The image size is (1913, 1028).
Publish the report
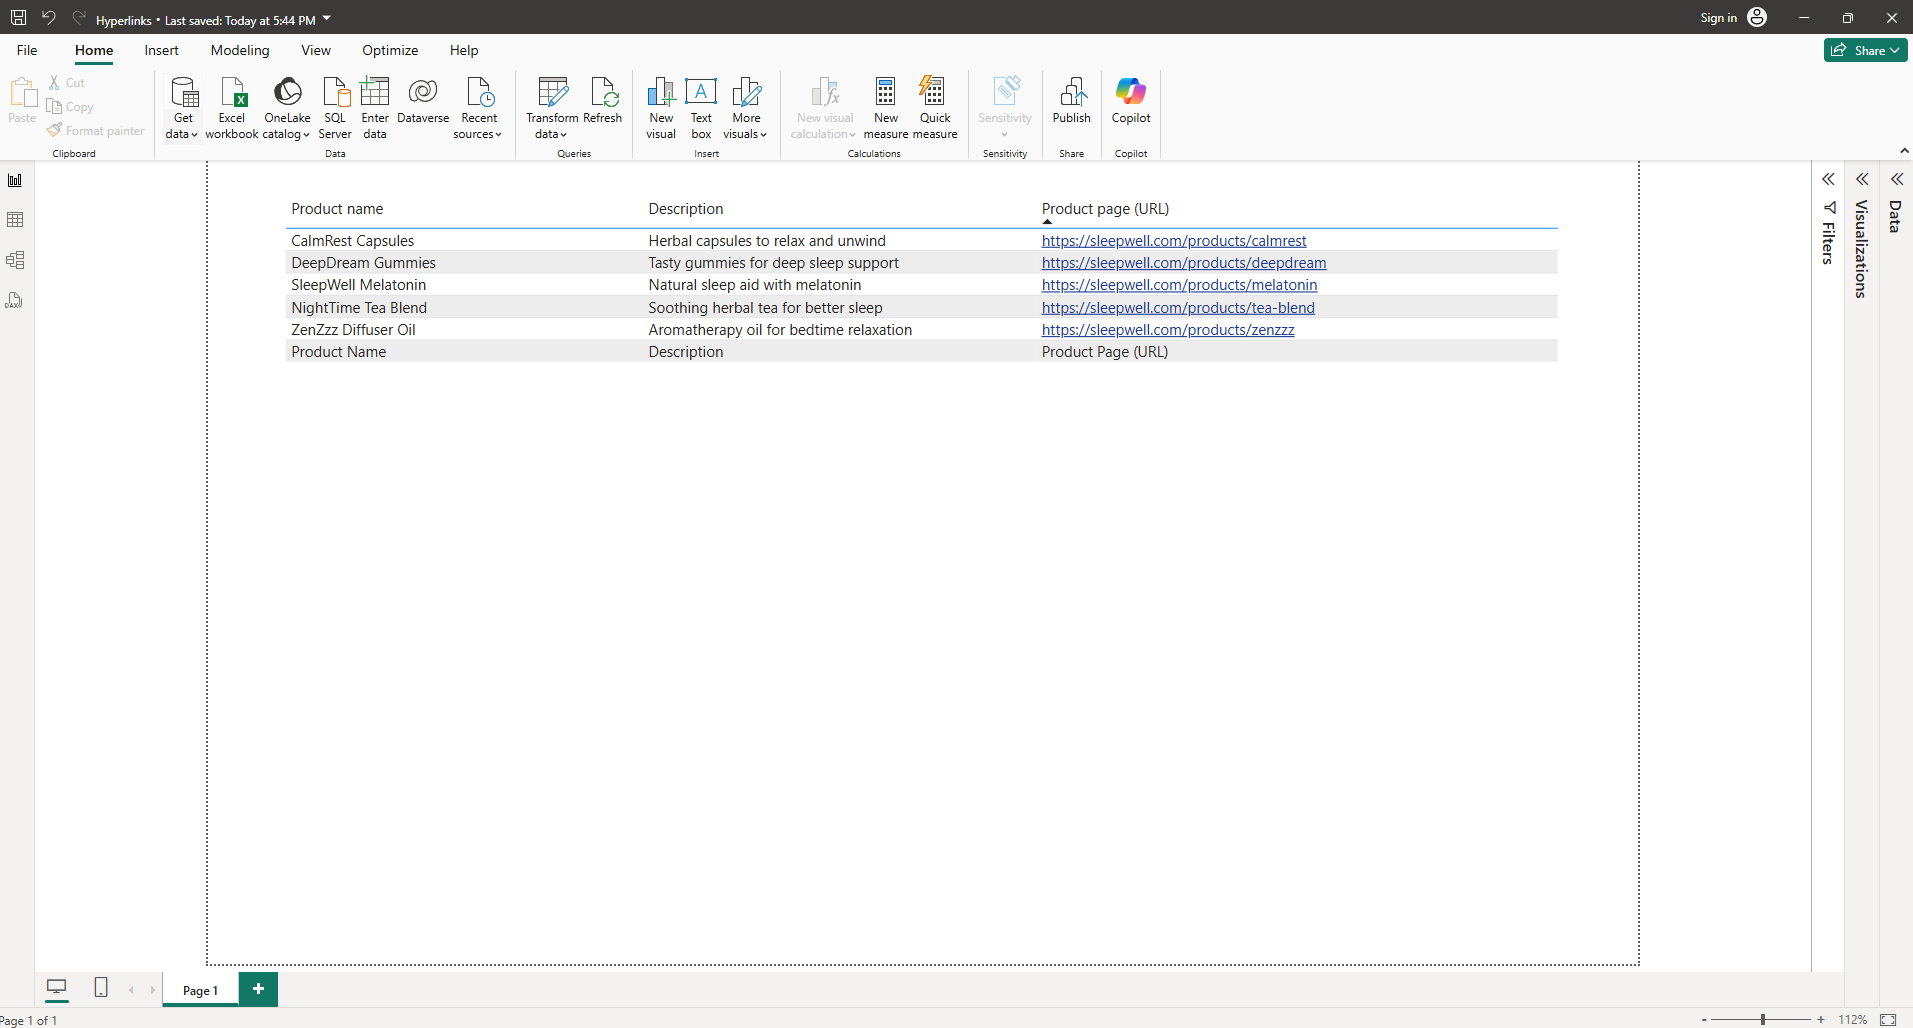pyautogui.click(x=1071, y=100)
